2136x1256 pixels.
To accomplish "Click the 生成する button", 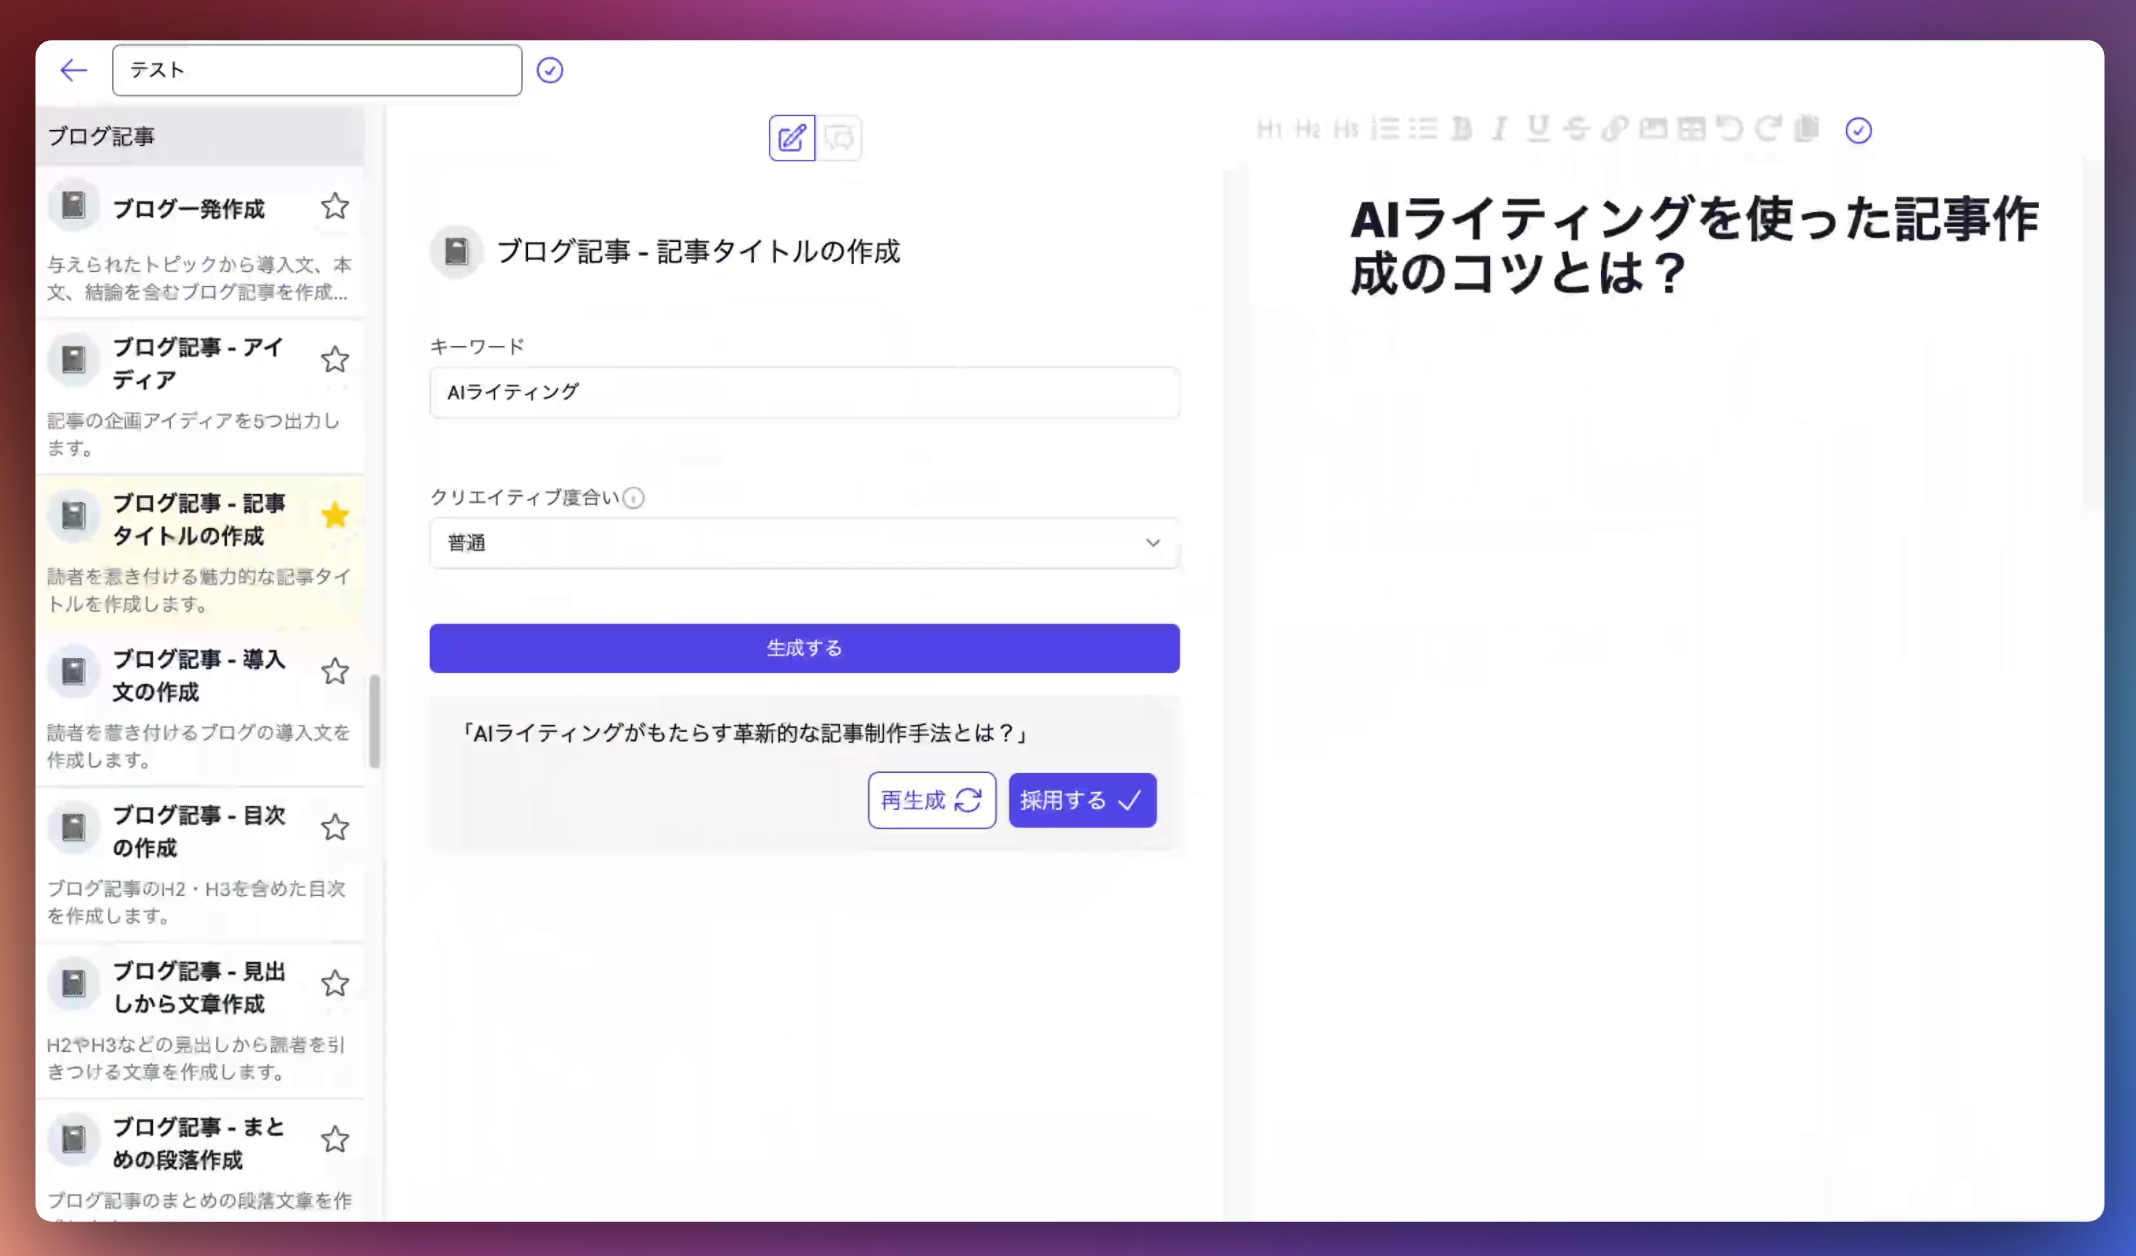I will click(x=804, y=648).
